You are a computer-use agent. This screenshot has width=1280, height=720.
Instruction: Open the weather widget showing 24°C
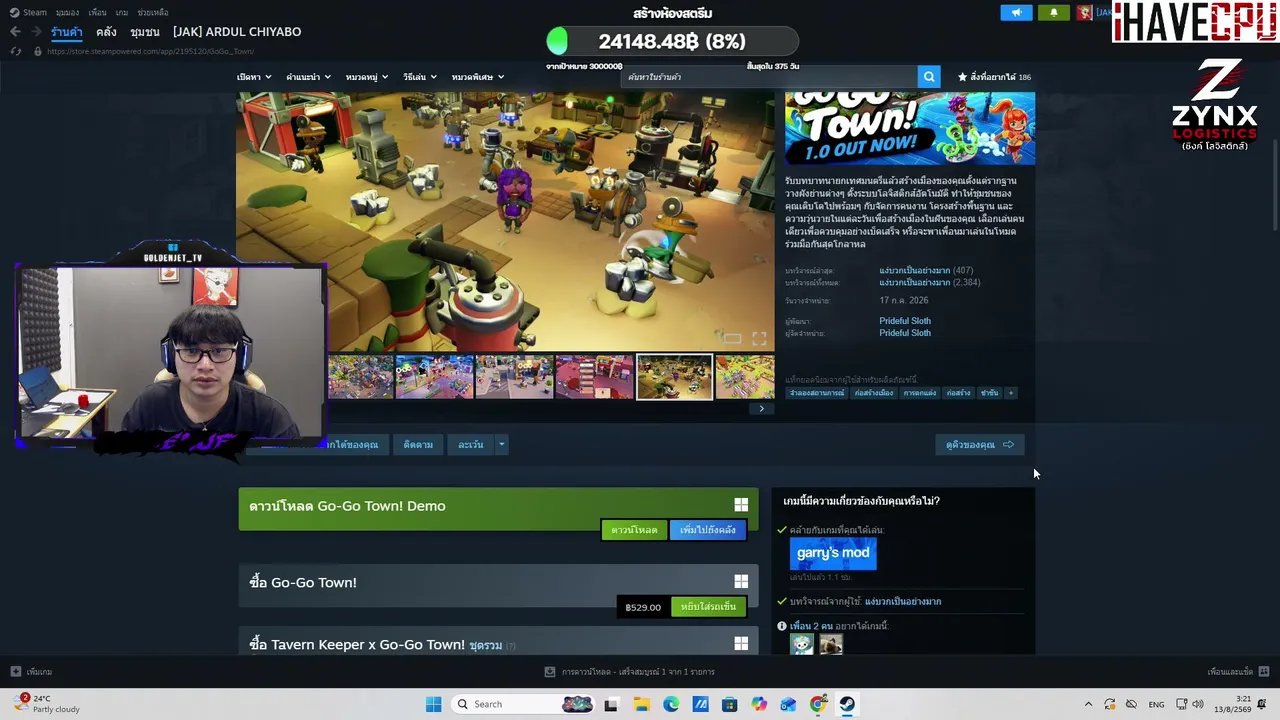pyautogui.click(x=48, y=704)
